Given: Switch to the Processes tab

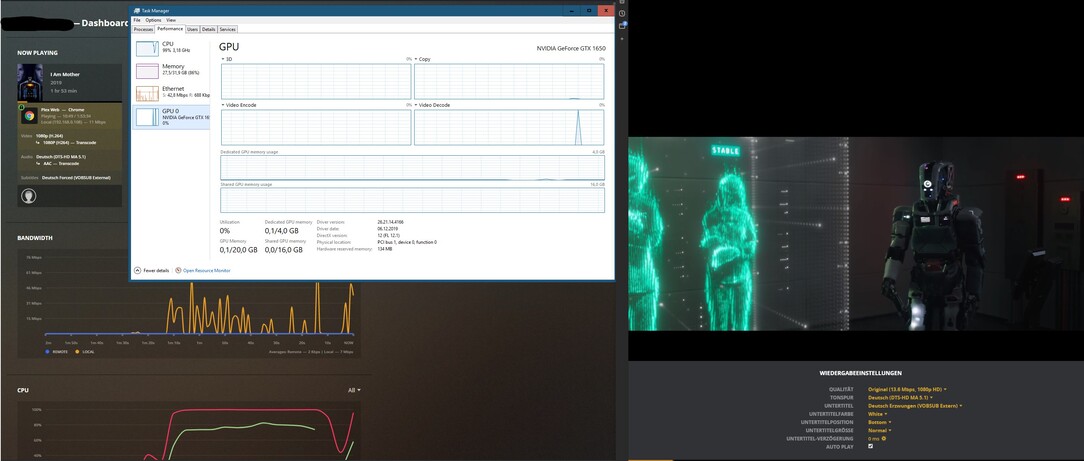Looking at the screenshot, I should pos(143,30).
